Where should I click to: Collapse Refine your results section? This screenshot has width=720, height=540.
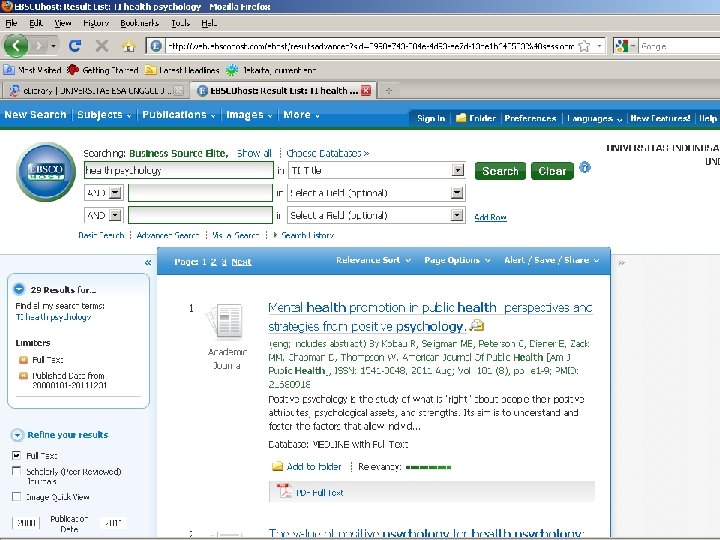coord(17,435)
